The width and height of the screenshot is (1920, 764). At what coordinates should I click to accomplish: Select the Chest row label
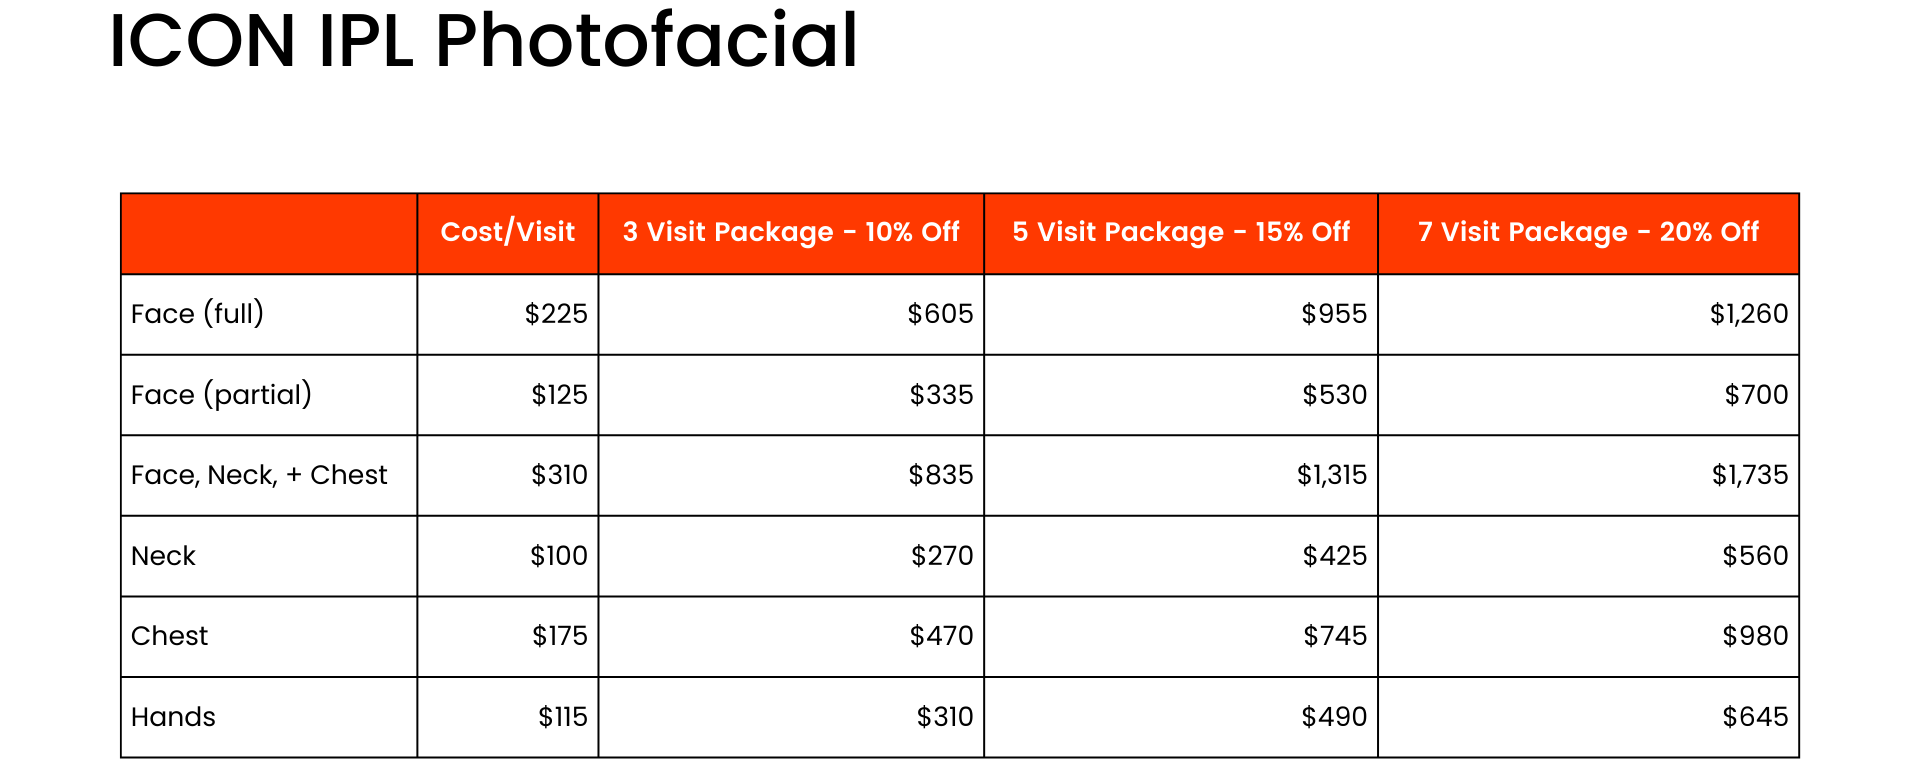169,636
